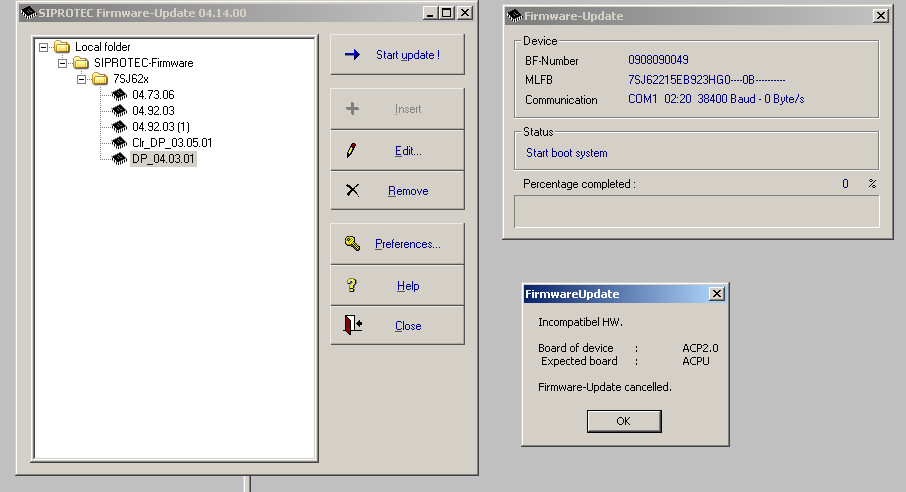Select the SIPROTEC-Firmware folder label
Screen dimensions: 906x492
(x=144, y=63)
